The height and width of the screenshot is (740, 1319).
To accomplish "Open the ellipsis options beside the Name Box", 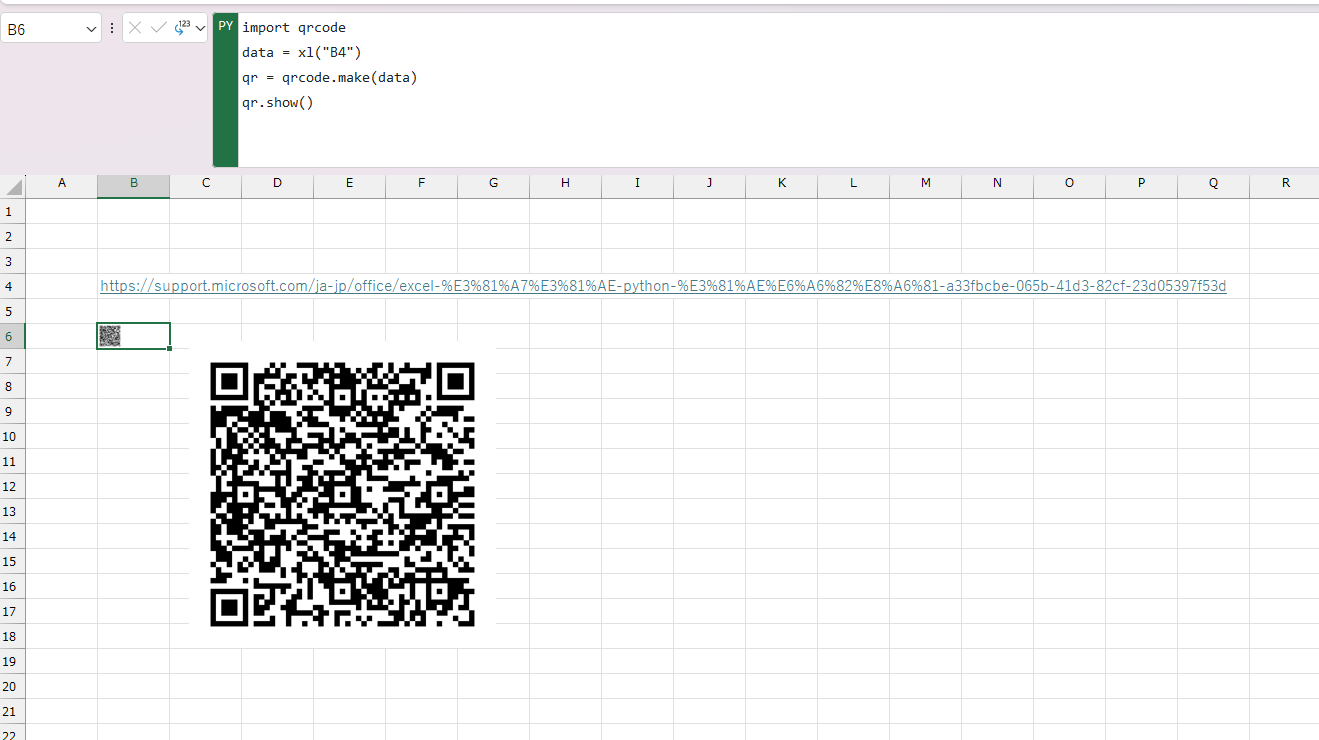I will tap(111, 28).
